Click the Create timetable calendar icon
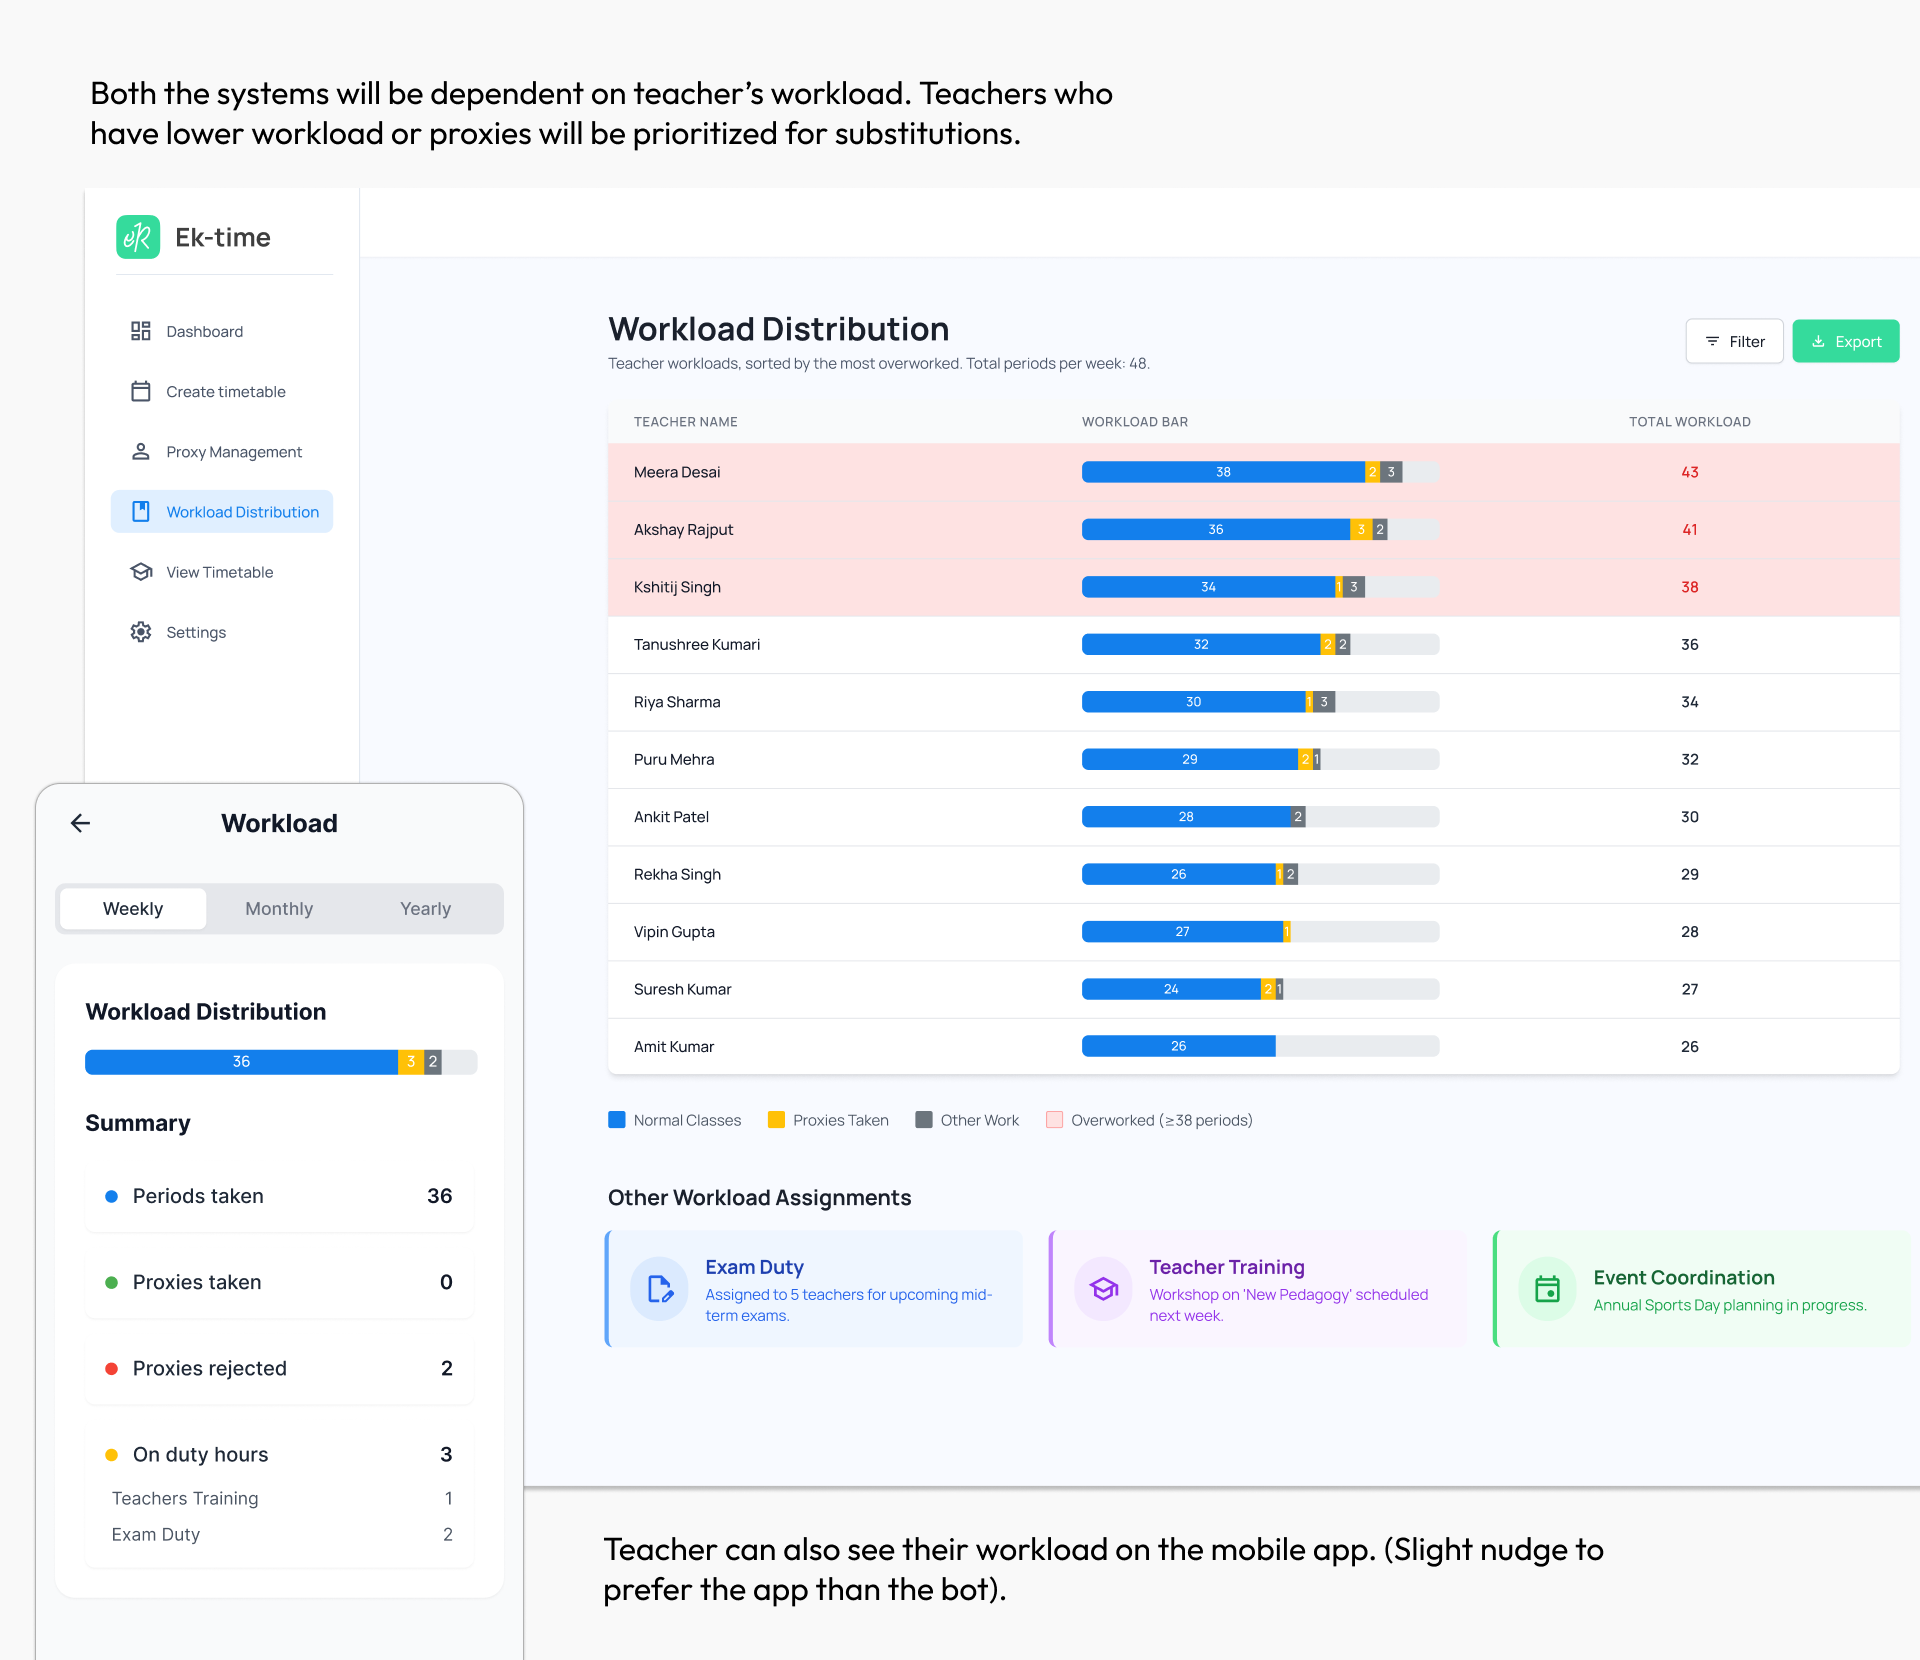This screenshot has width=1920, height=1660. pos(141,391)
